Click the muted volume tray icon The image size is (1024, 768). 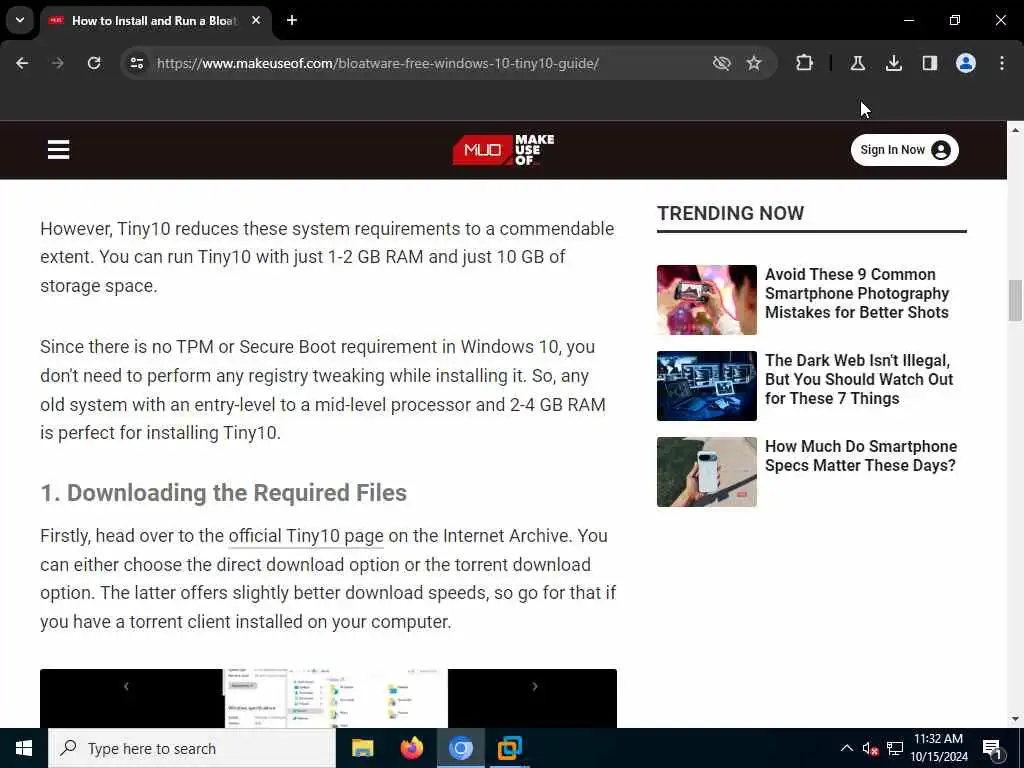tap(870, 748)
